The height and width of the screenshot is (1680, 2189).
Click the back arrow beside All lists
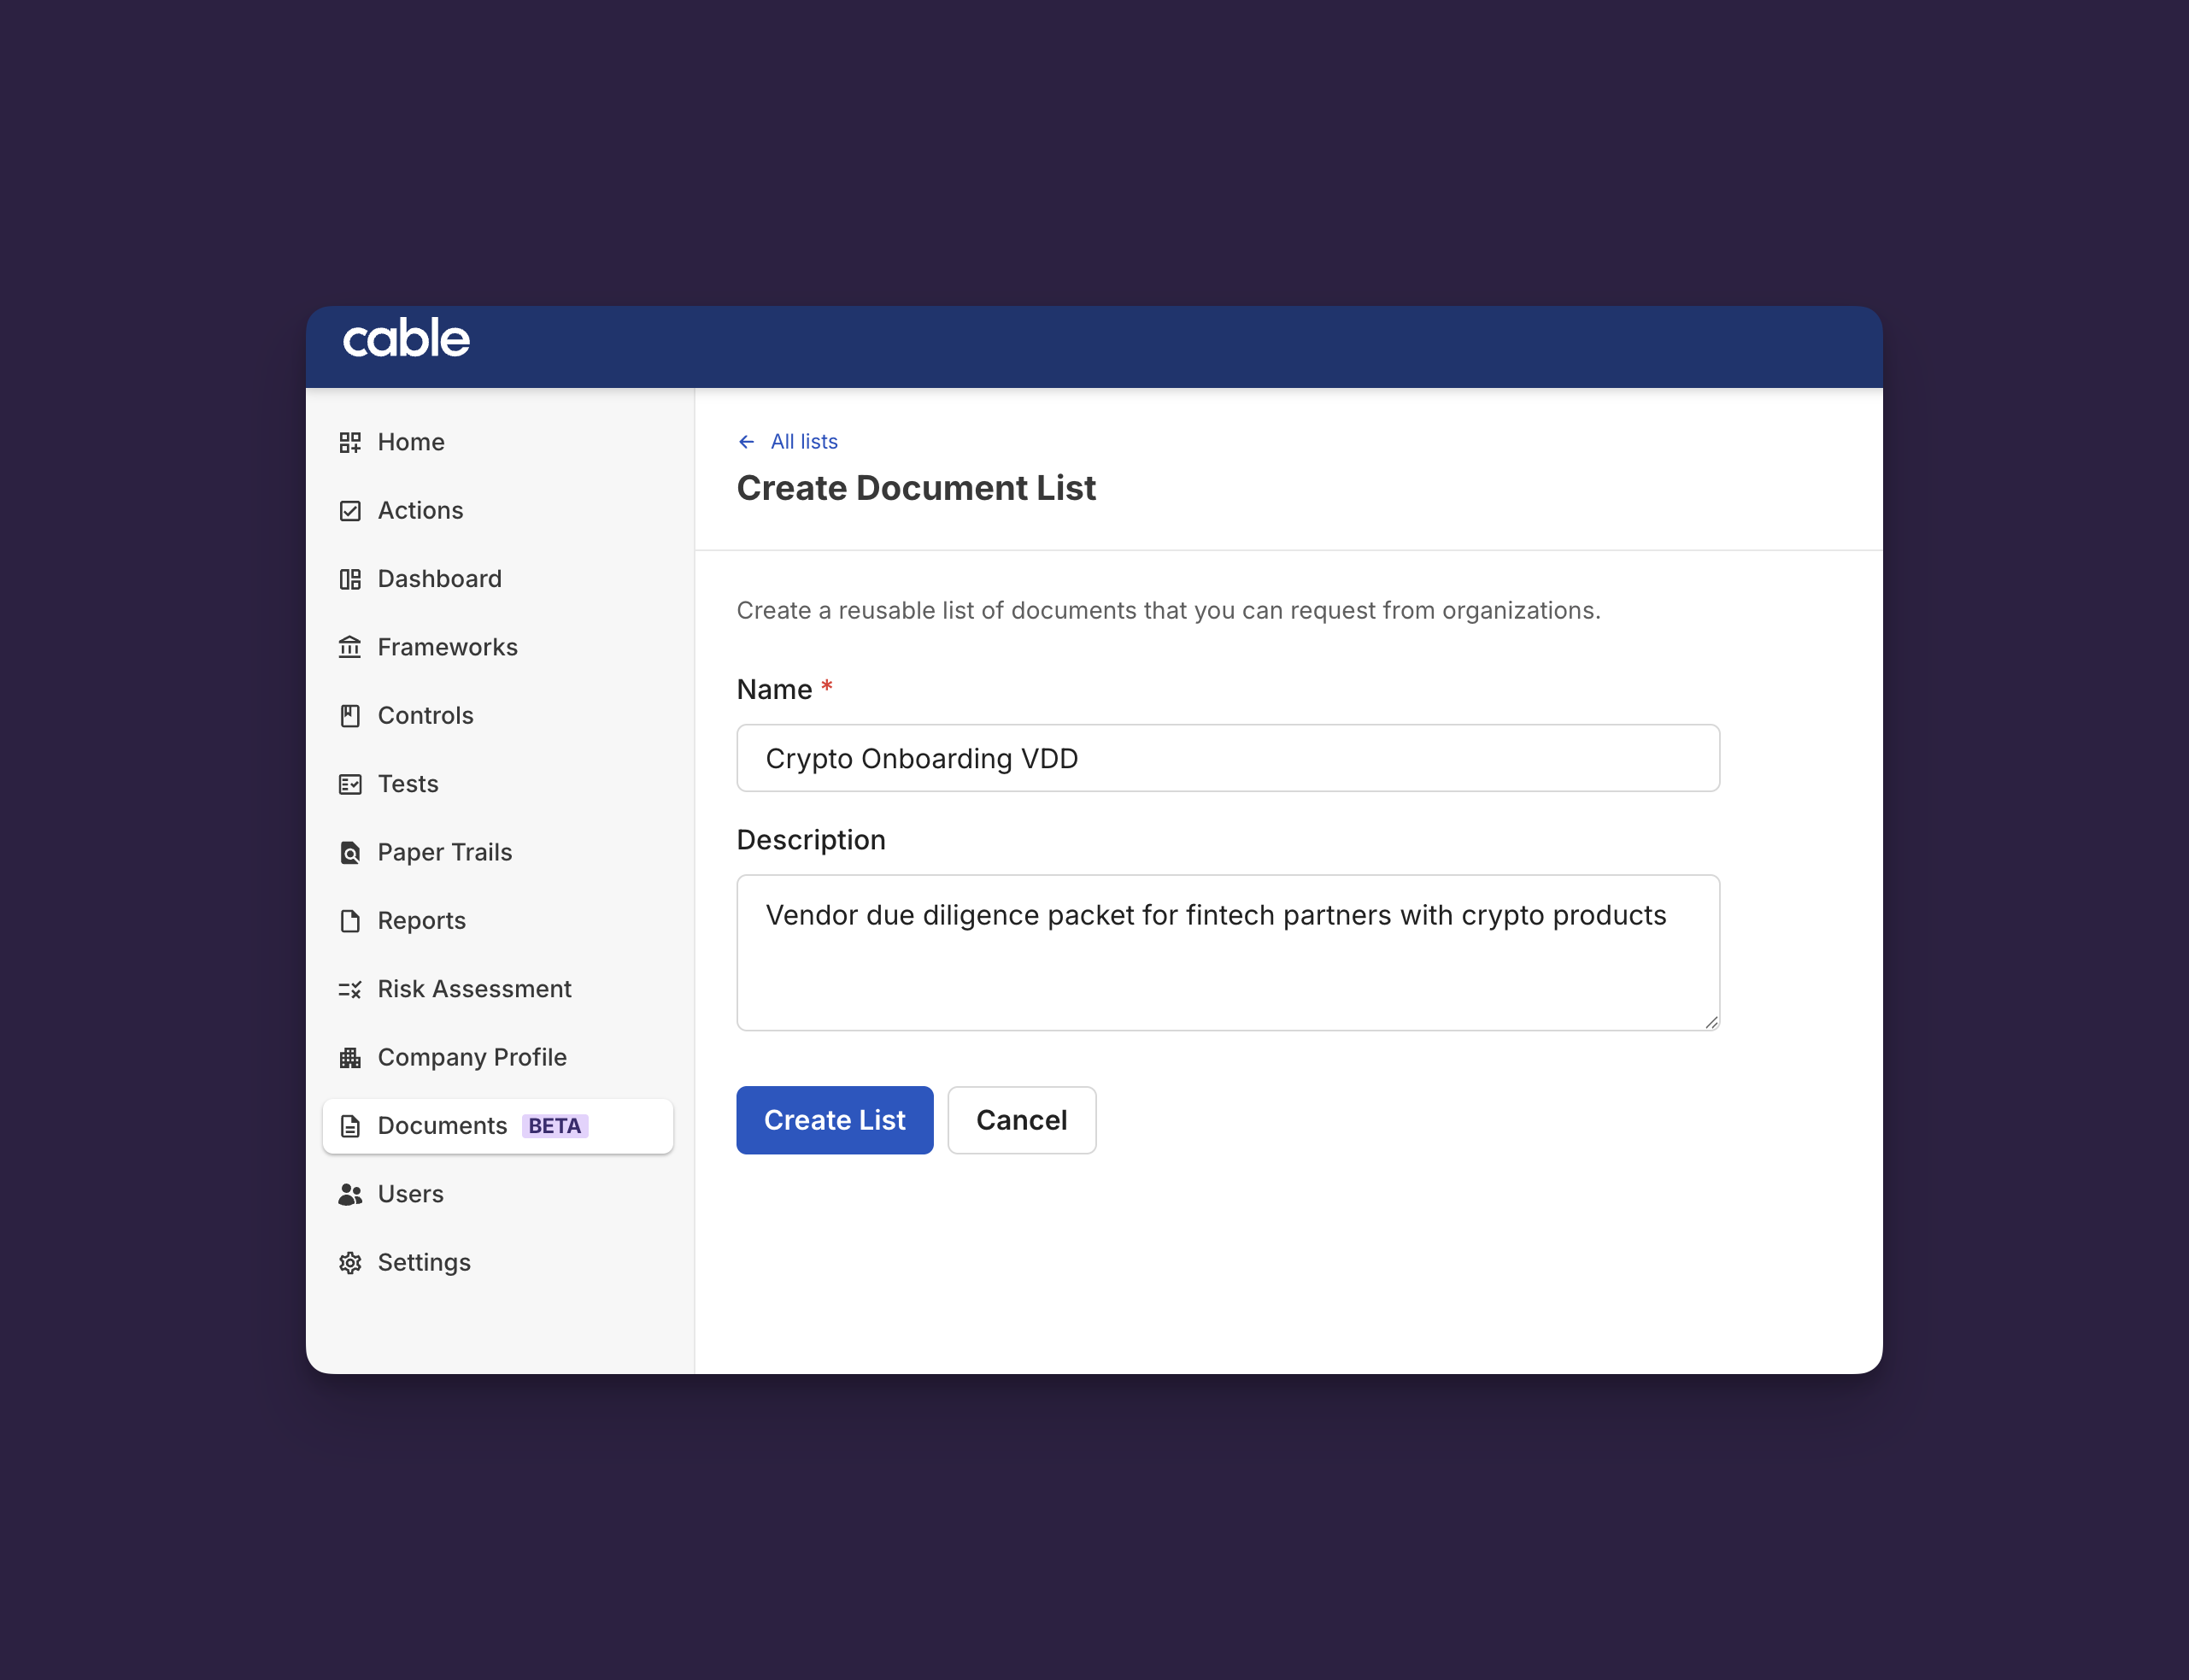[746, 442]
